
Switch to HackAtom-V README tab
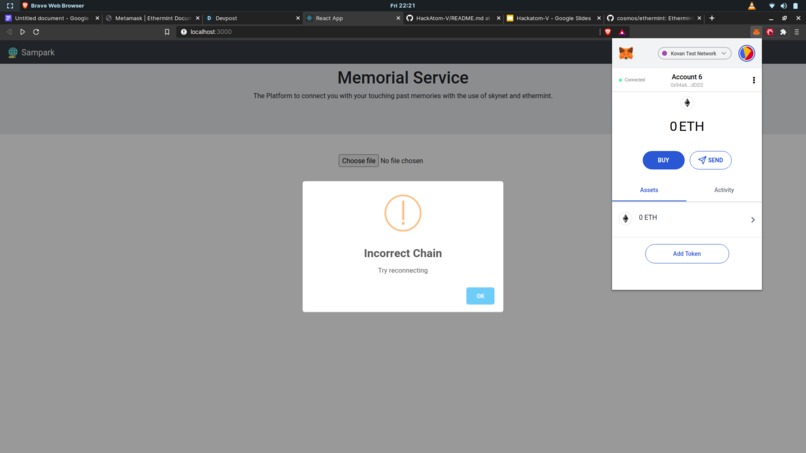452,18
